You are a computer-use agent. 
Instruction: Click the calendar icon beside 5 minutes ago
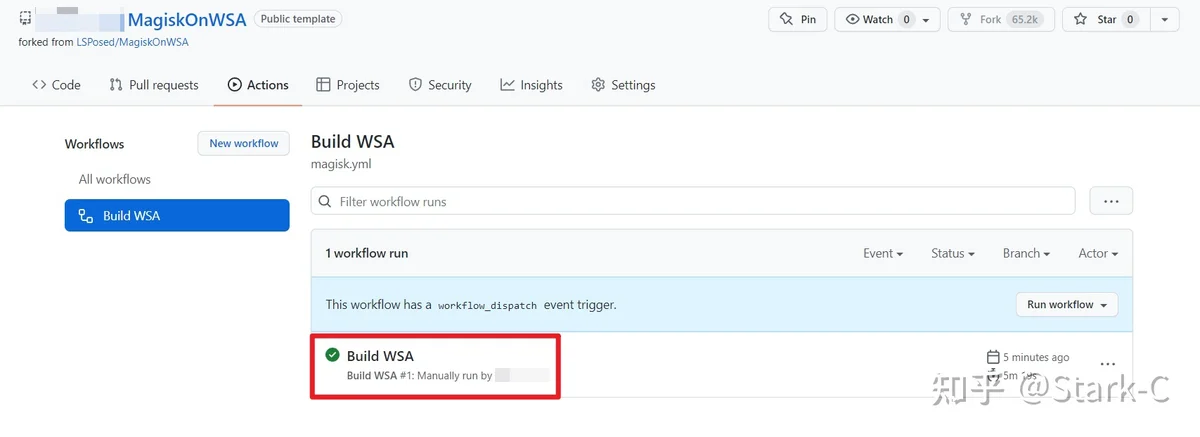(x=992, y=357)
